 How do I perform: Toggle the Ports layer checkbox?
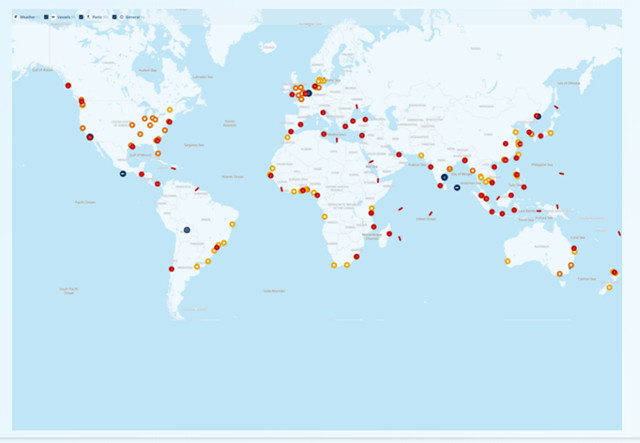pos(82,17)
